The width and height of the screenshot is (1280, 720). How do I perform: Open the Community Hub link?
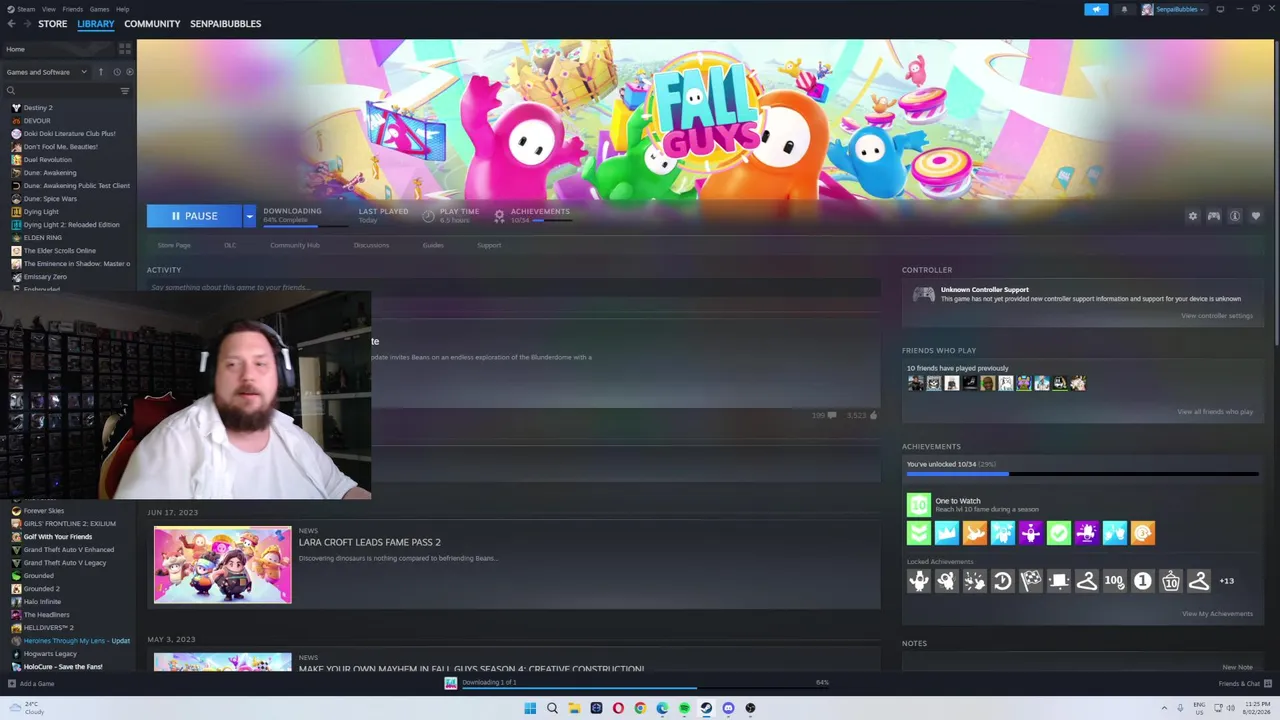pos(294,245)
